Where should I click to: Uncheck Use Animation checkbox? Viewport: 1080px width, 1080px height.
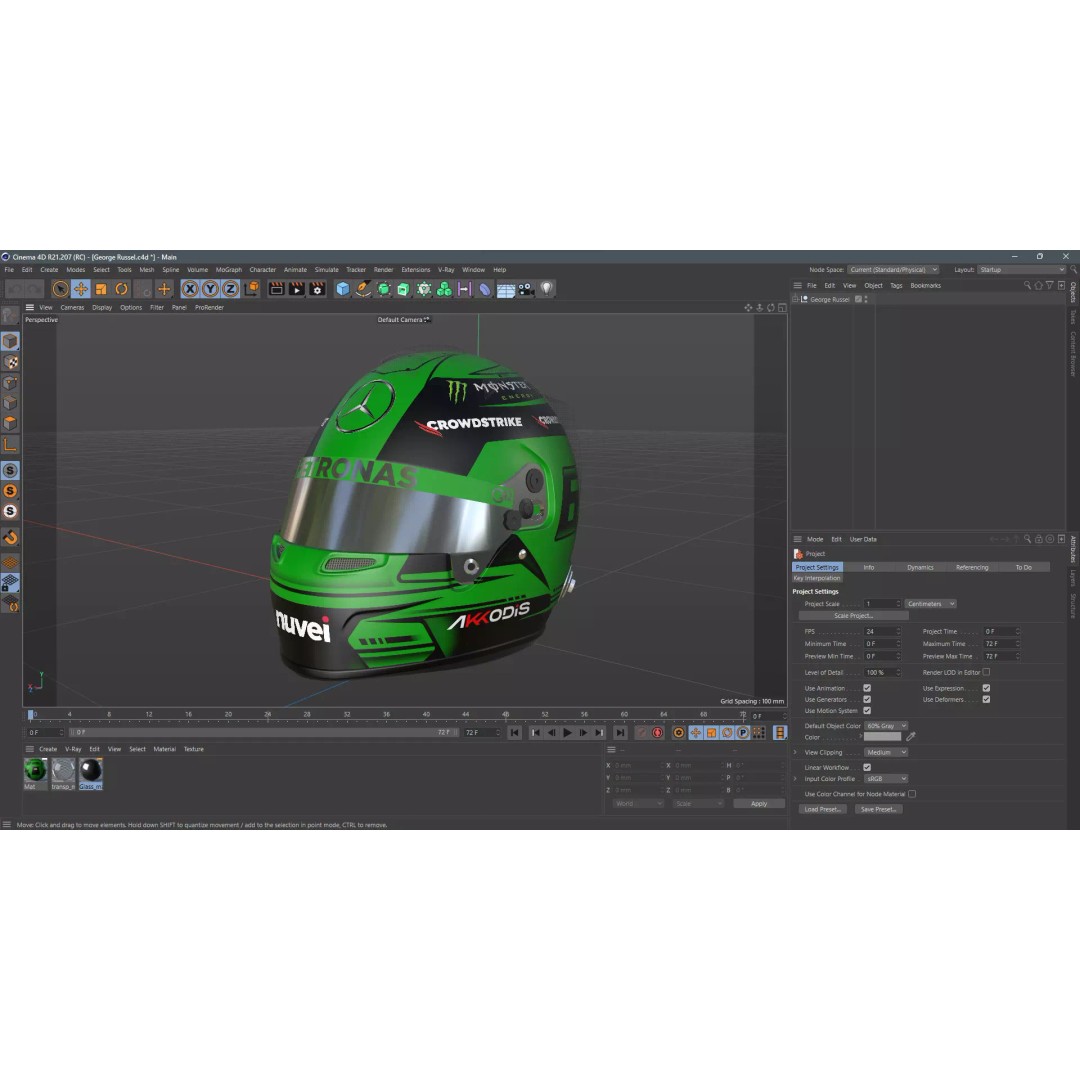[867, 688]
